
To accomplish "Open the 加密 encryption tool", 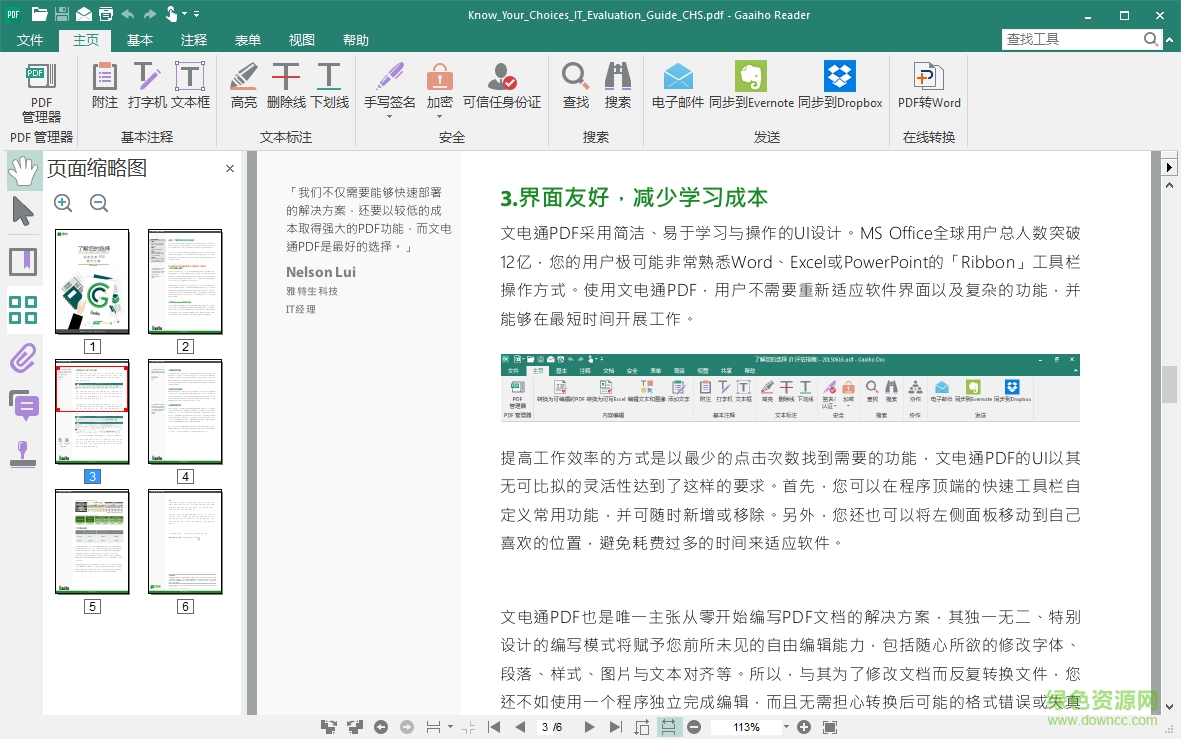I will click(440, 85).
